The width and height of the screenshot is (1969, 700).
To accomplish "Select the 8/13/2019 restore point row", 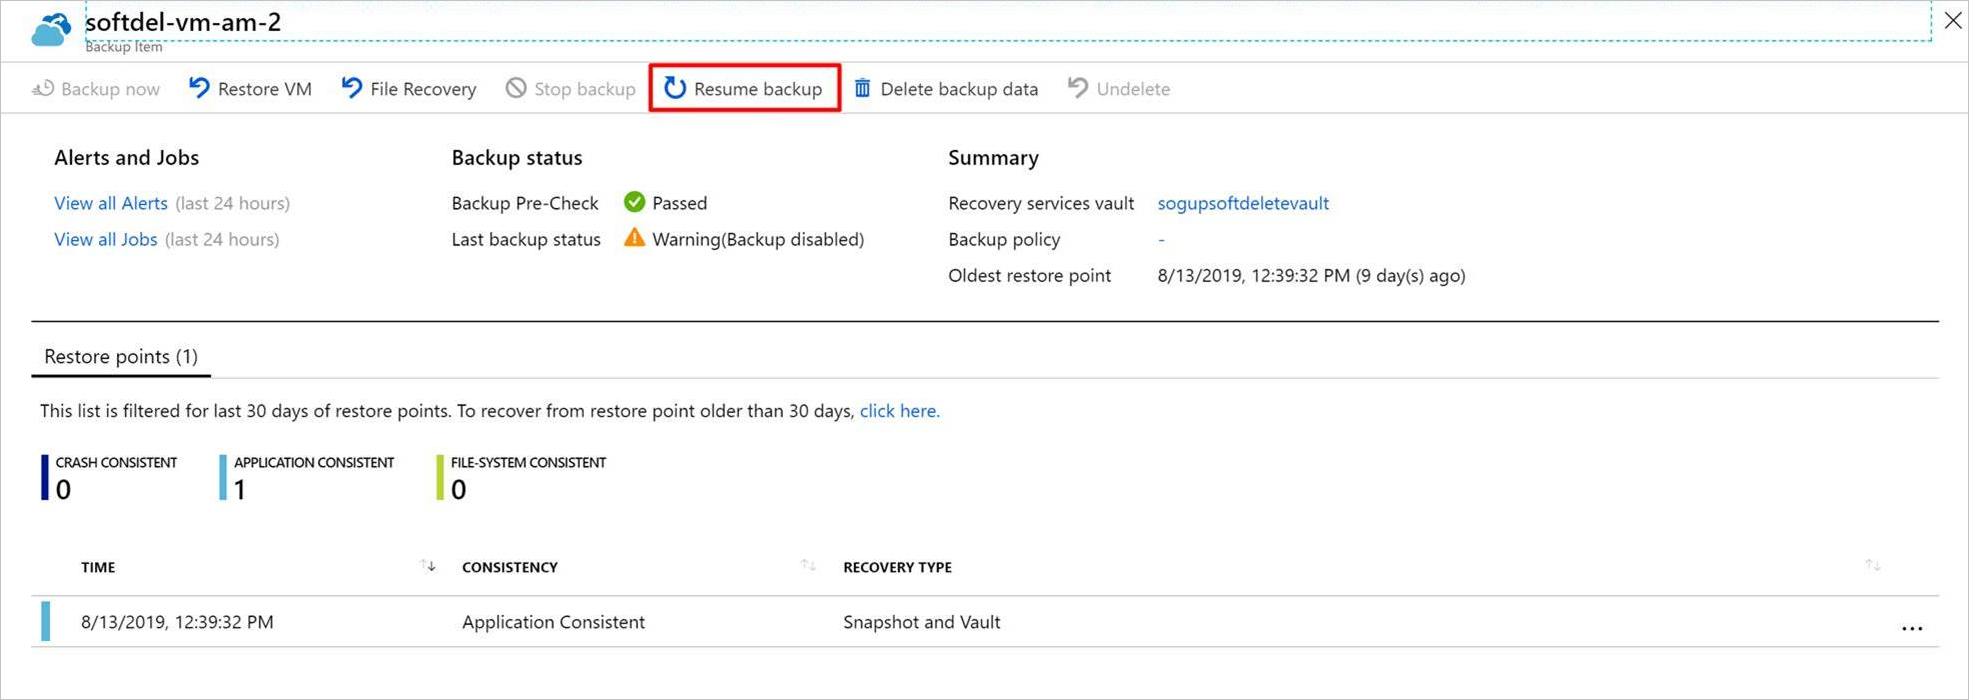I will tap(177, 622).
